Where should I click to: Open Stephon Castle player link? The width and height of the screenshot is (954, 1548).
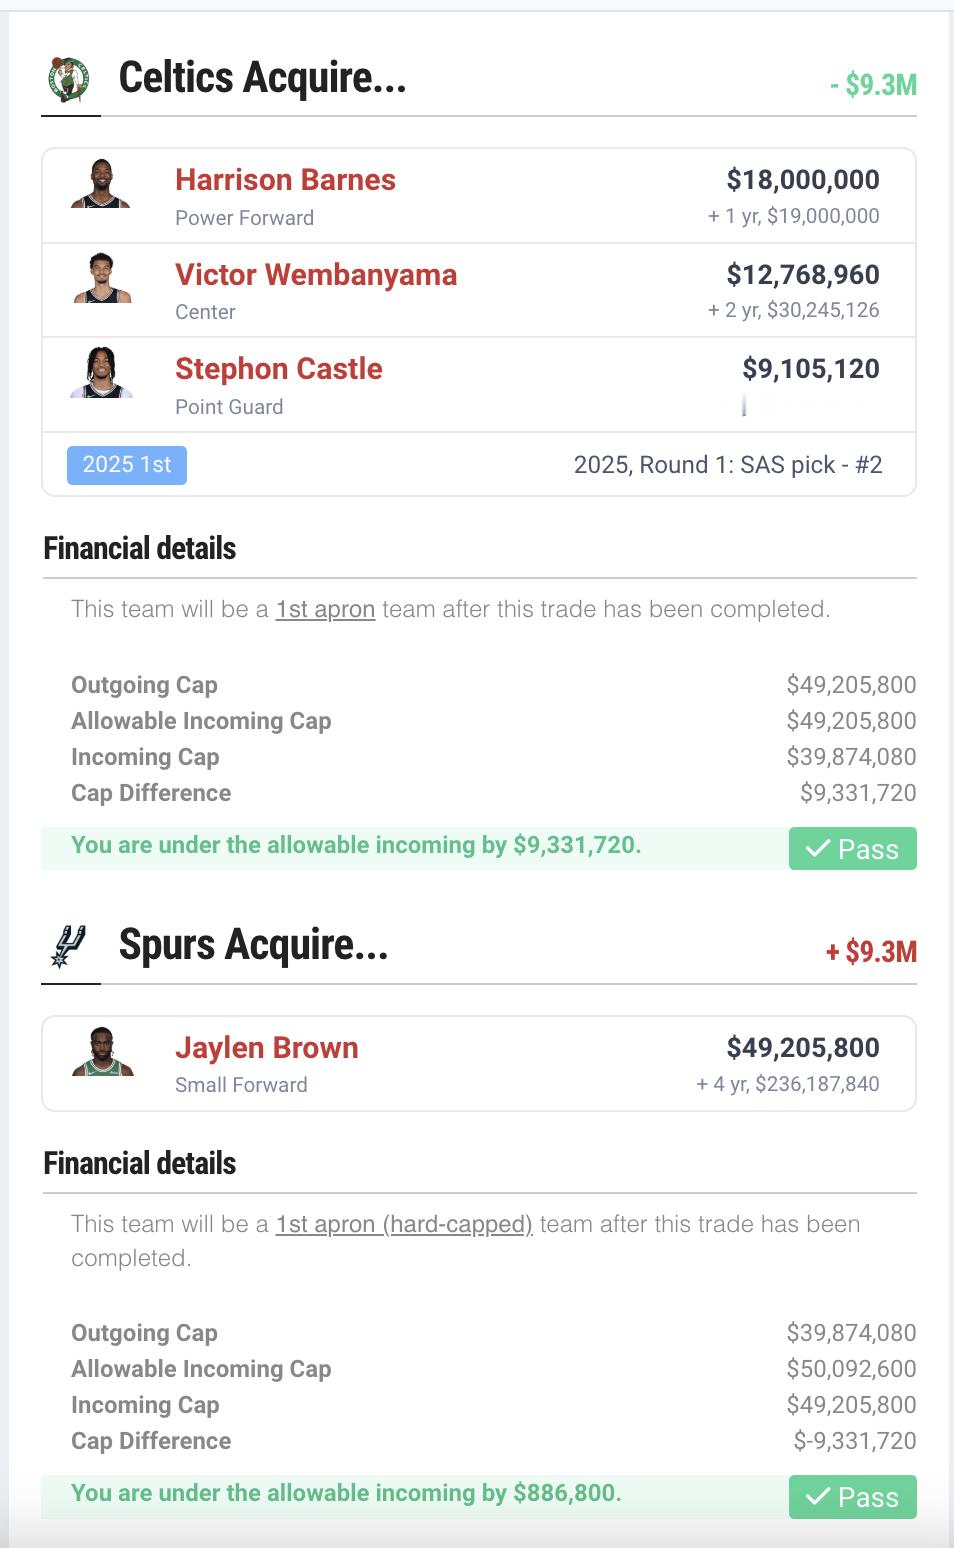point(279,369)
